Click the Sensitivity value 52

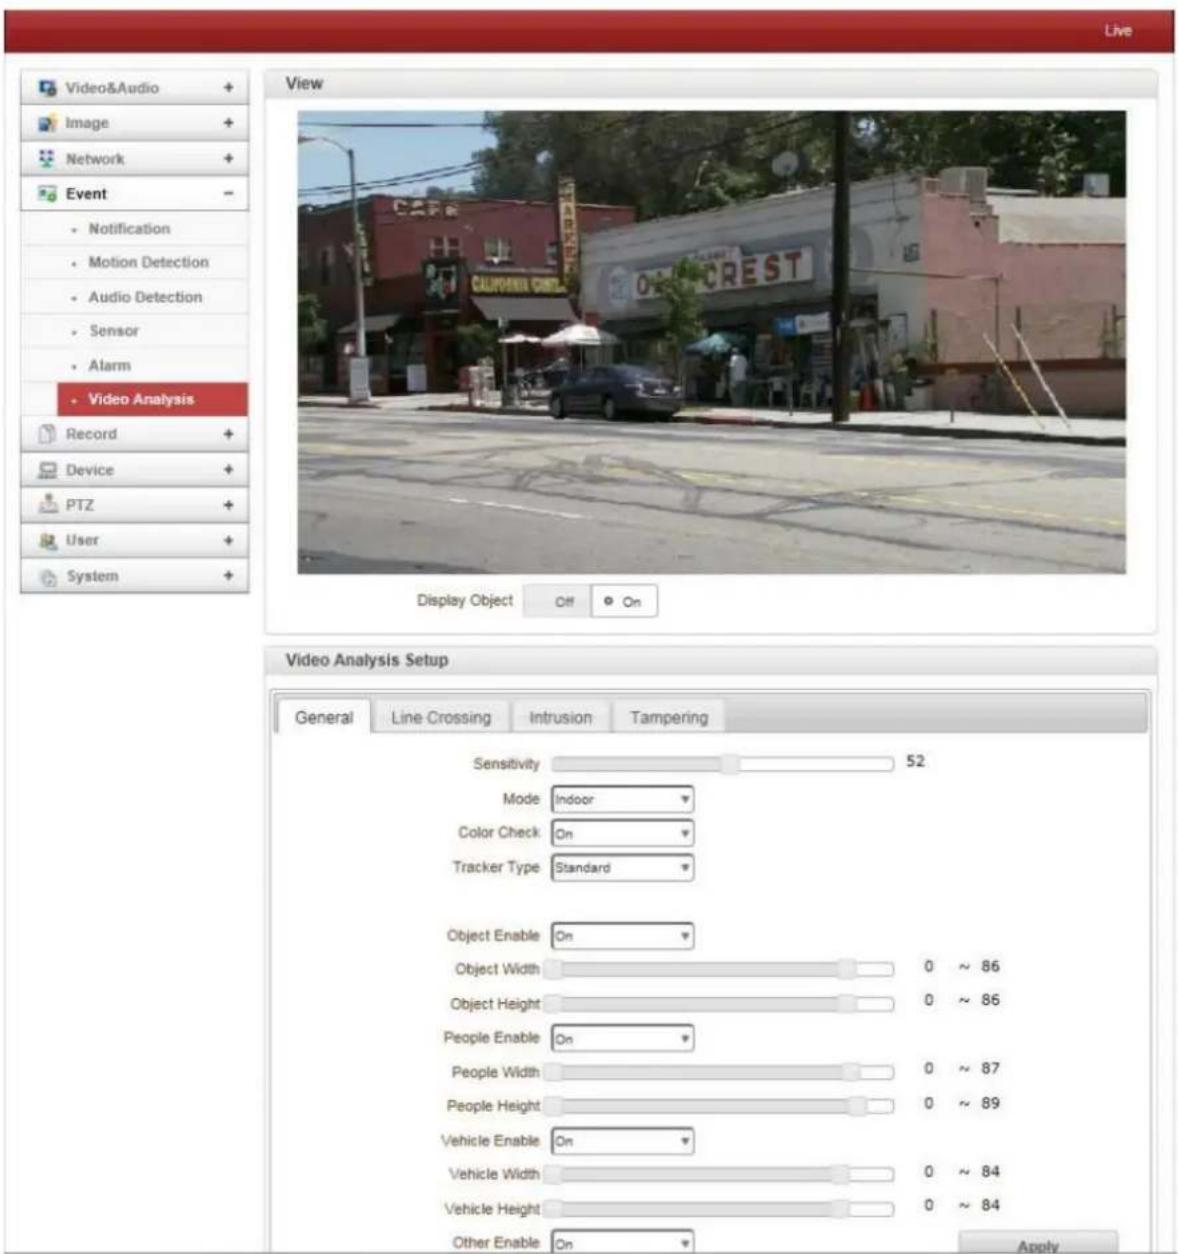pyautogui.click(x=915, y=761)
